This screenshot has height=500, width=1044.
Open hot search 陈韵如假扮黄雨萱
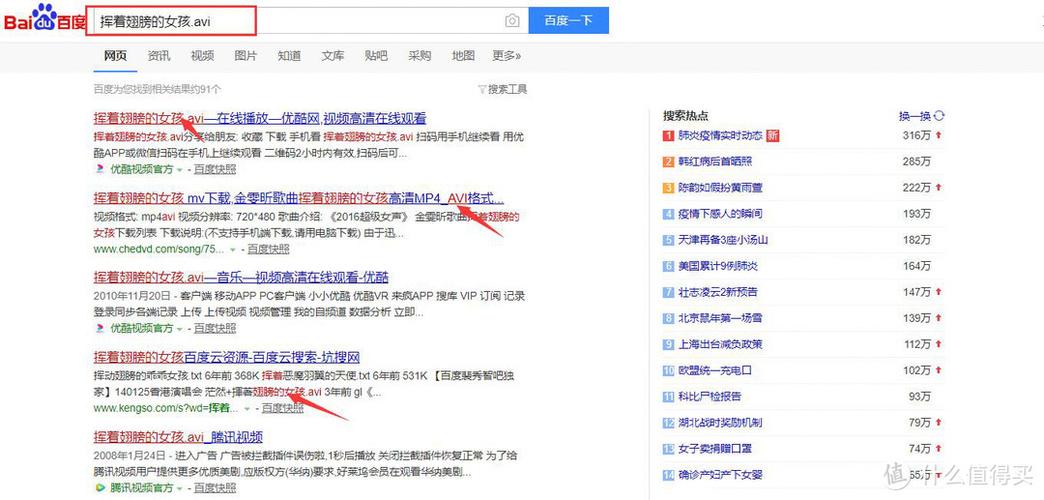tap(720, 188)
